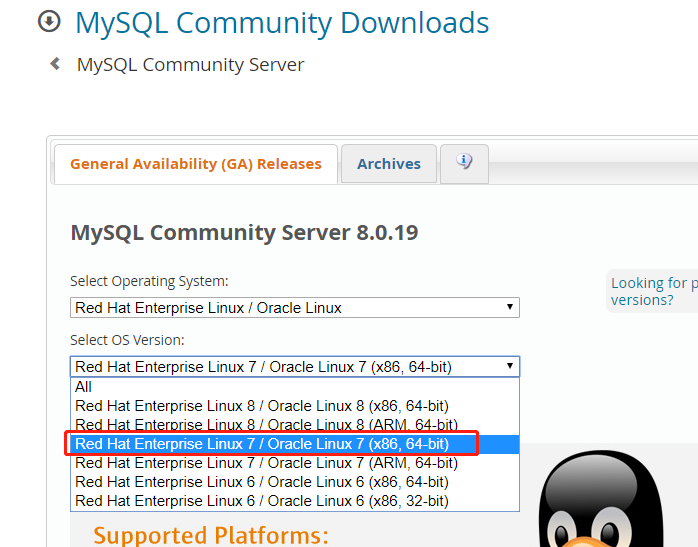Click the MySQL Community Downloads heading
Viewport: 698px width, 547px height.
pos(282,23)
